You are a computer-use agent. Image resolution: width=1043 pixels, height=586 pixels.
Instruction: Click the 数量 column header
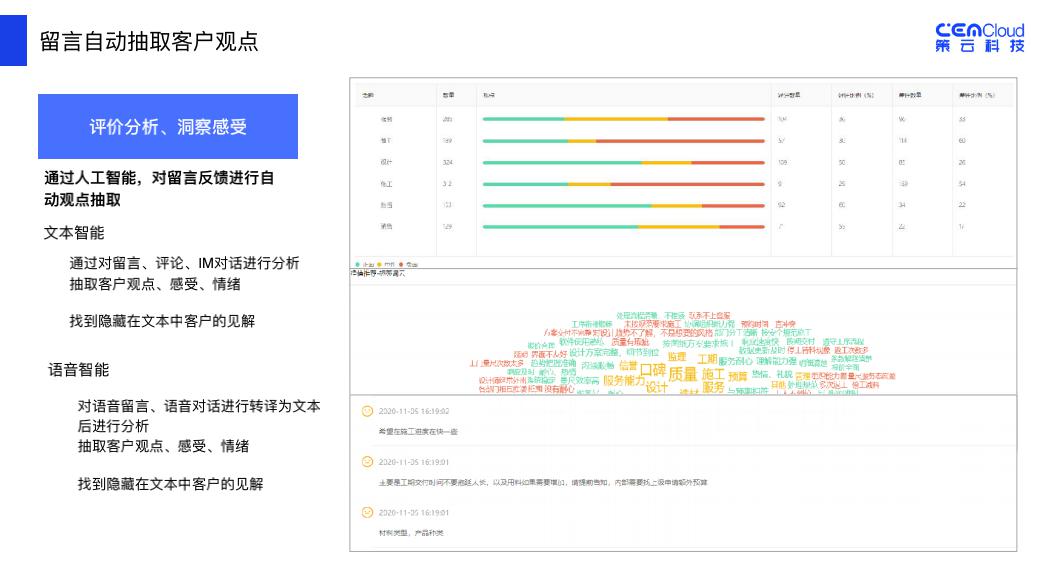click(448, 95)
